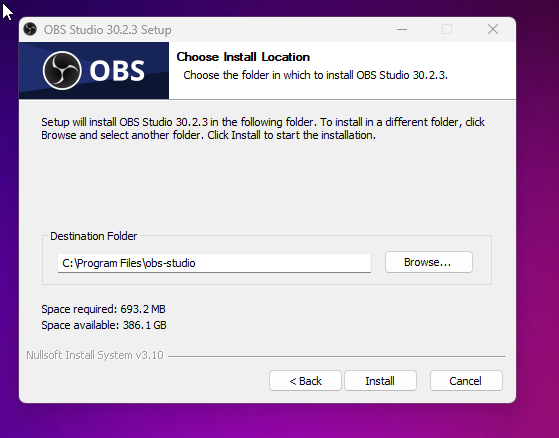Click the Browse... button
The height and width of the screenshot is (438, 559).
429,262
